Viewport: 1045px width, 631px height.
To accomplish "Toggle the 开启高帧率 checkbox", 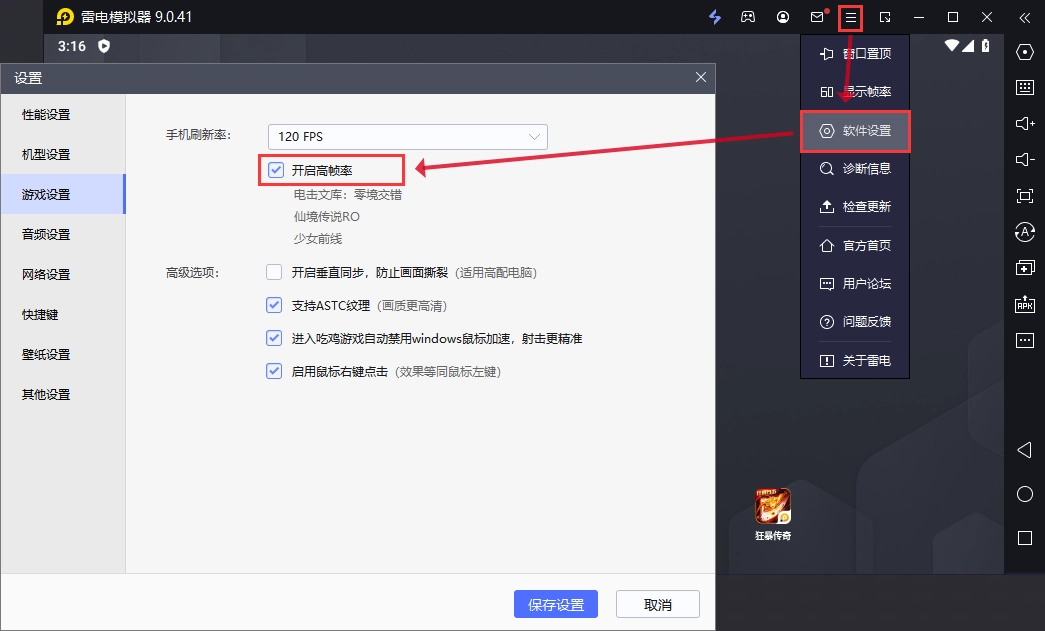I will 276,170.
